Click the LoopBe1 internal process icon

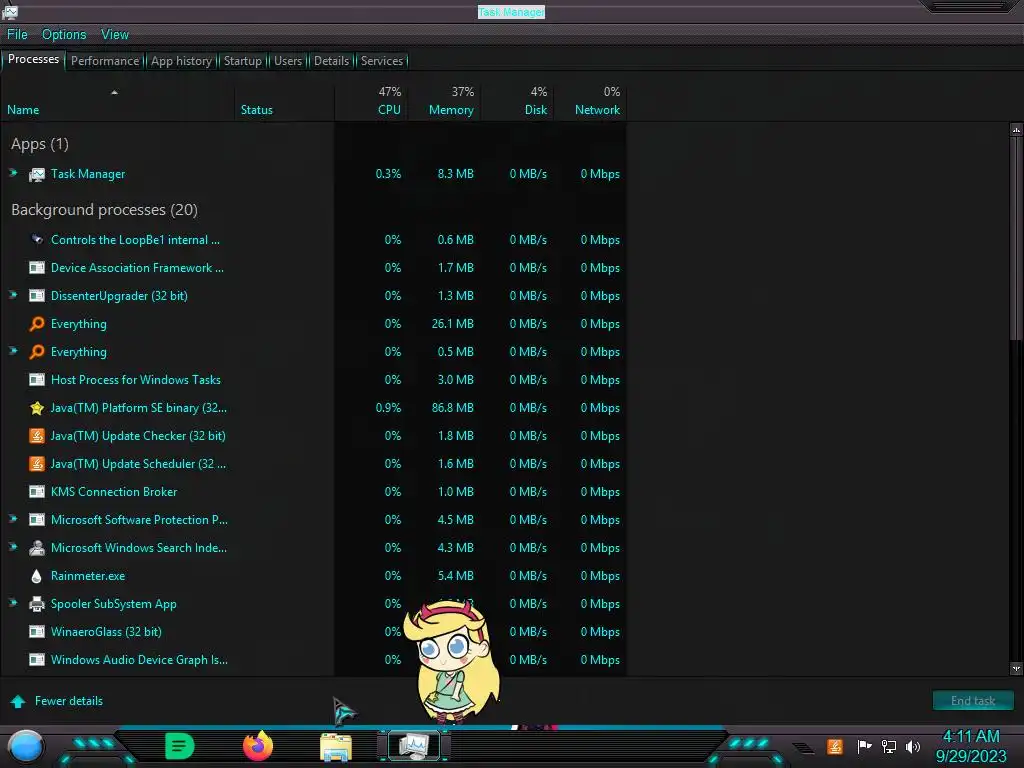pyautogui.click(x=37, y=240)
